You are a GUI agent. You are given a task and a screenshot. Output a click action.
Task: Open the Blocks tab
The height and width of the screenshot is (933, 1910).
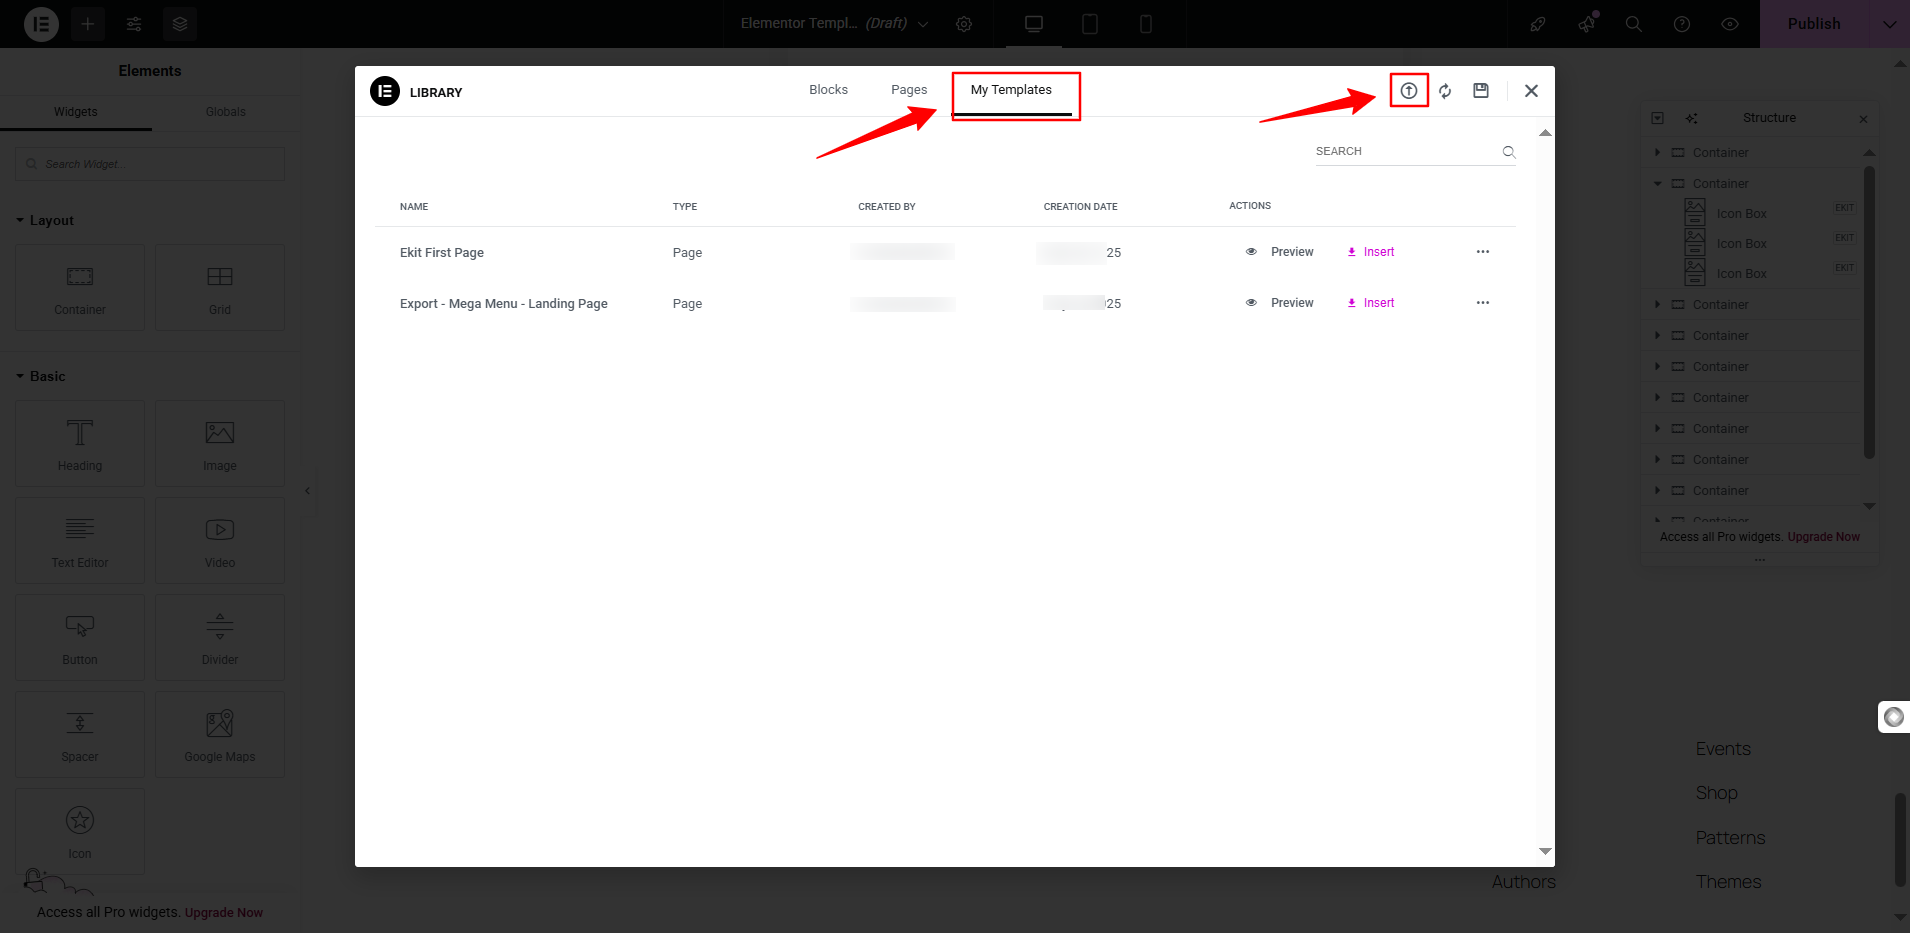click(828, 90)
